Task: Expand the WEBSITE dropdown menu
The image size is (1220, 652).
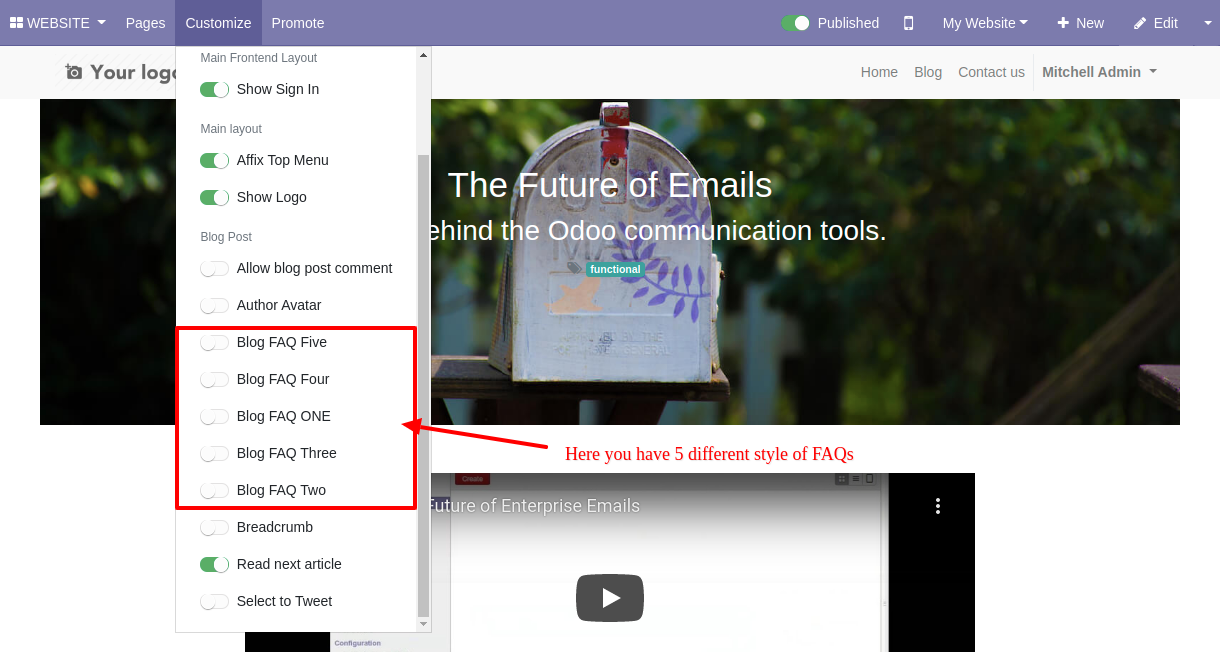Action: [x=58, y=23]
